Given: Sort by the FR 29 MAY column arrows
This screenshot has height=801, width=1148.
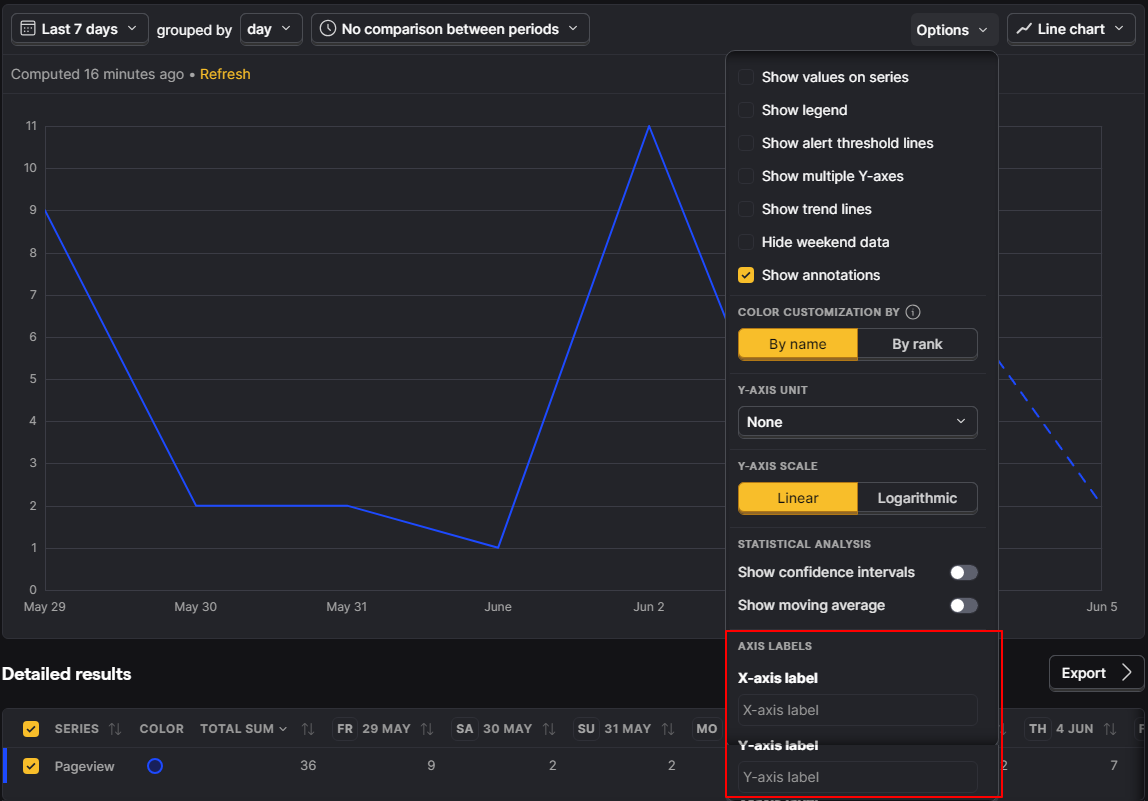Looking at the screenshot, I should [427, 729].
